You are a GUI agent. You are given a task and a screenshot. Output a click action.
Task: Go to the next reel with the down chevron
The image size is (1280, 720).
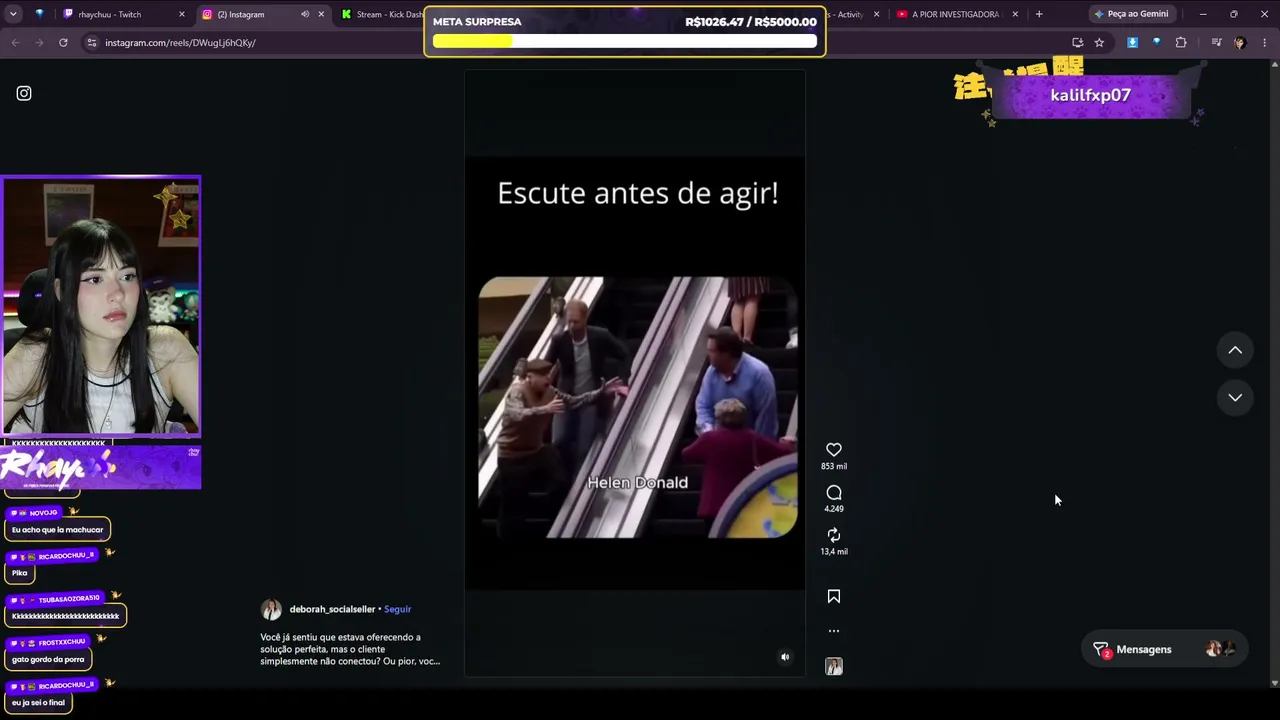(x=1235, y=397)
